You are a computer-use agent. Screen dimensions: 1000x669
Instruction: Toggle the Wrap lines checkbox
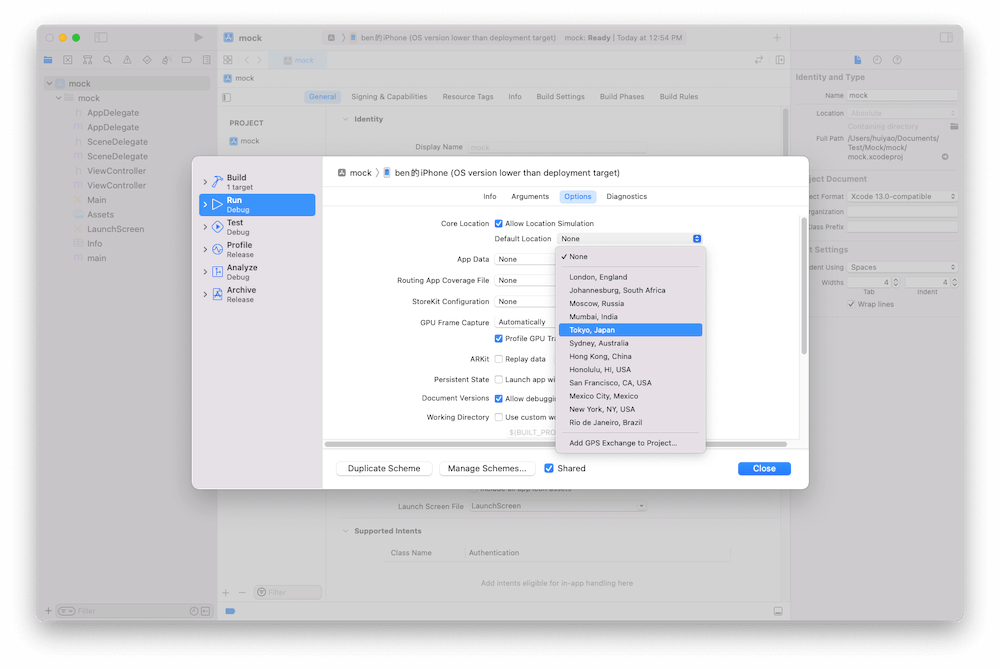click(x=851, y=304)
